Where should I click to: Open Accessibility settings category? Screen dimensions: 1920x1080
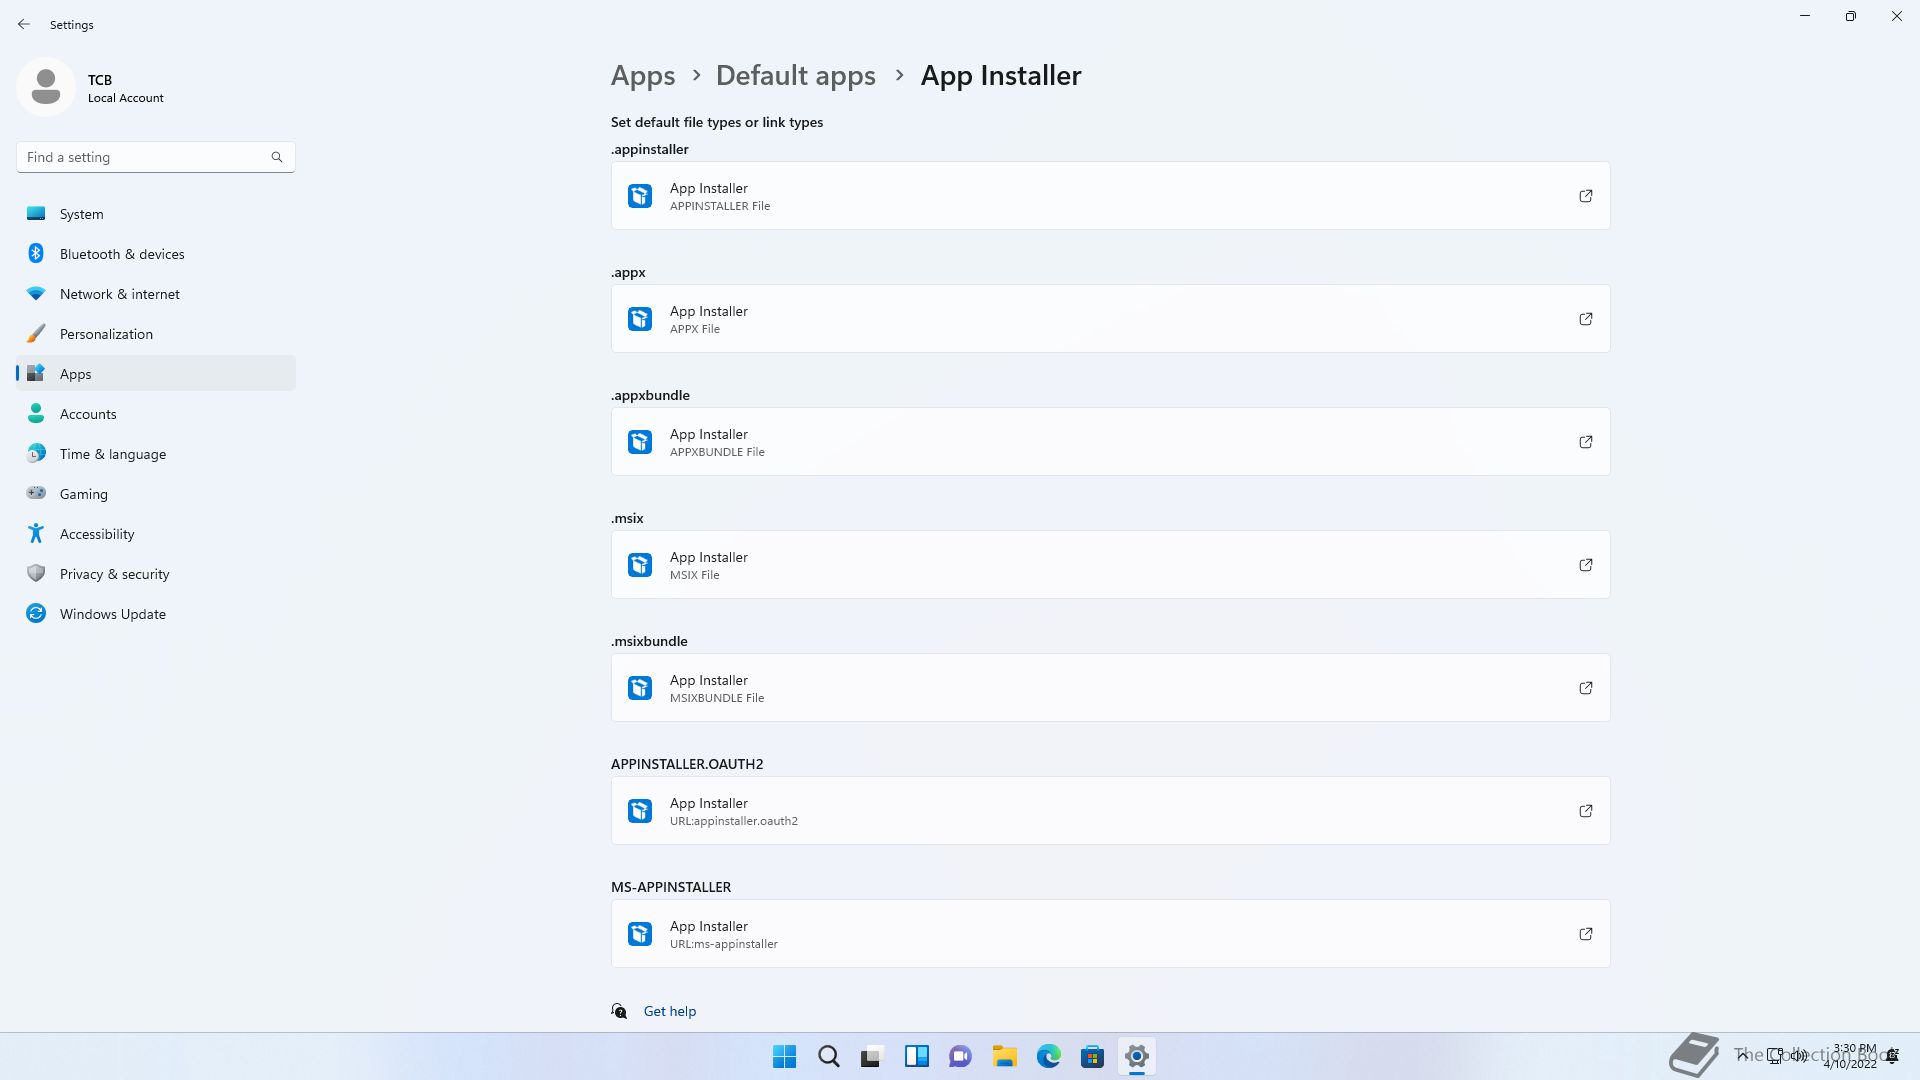[156, 534]
